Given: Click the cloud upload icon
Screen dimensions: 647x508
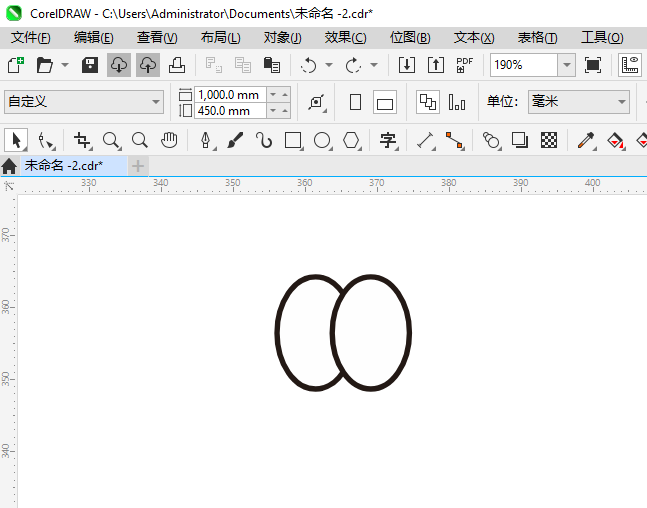Looking at the screenshot, I should click(148, 65).
